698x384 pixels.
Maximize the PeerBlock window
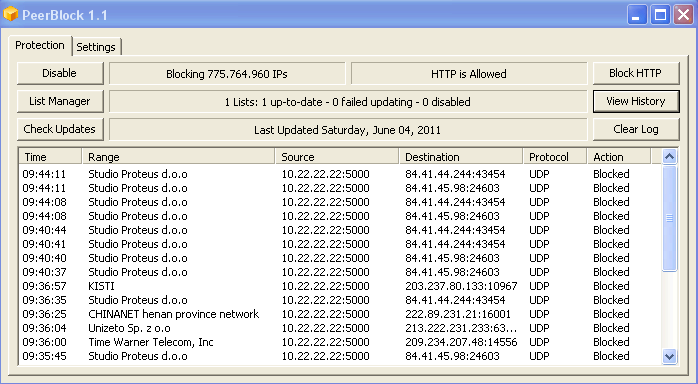pos(660,15)
